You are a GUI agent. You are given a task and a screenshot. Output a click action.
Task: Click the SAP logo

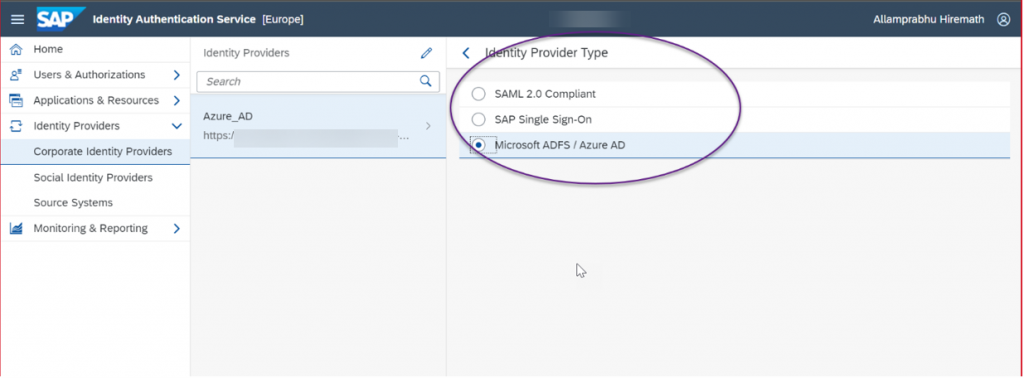pyautogui.click(x=61, y=20)
